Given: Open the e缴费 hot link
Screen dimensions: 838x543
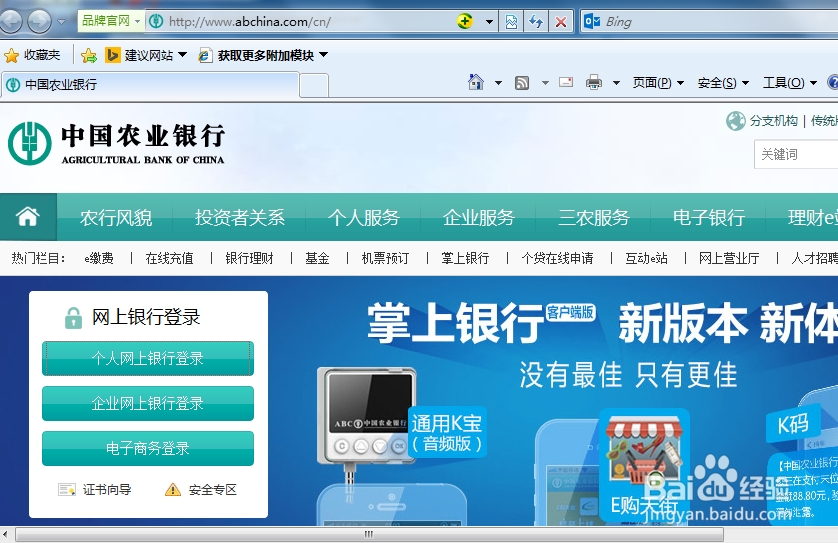Looking at the screenshot, I should pos(99,259).
